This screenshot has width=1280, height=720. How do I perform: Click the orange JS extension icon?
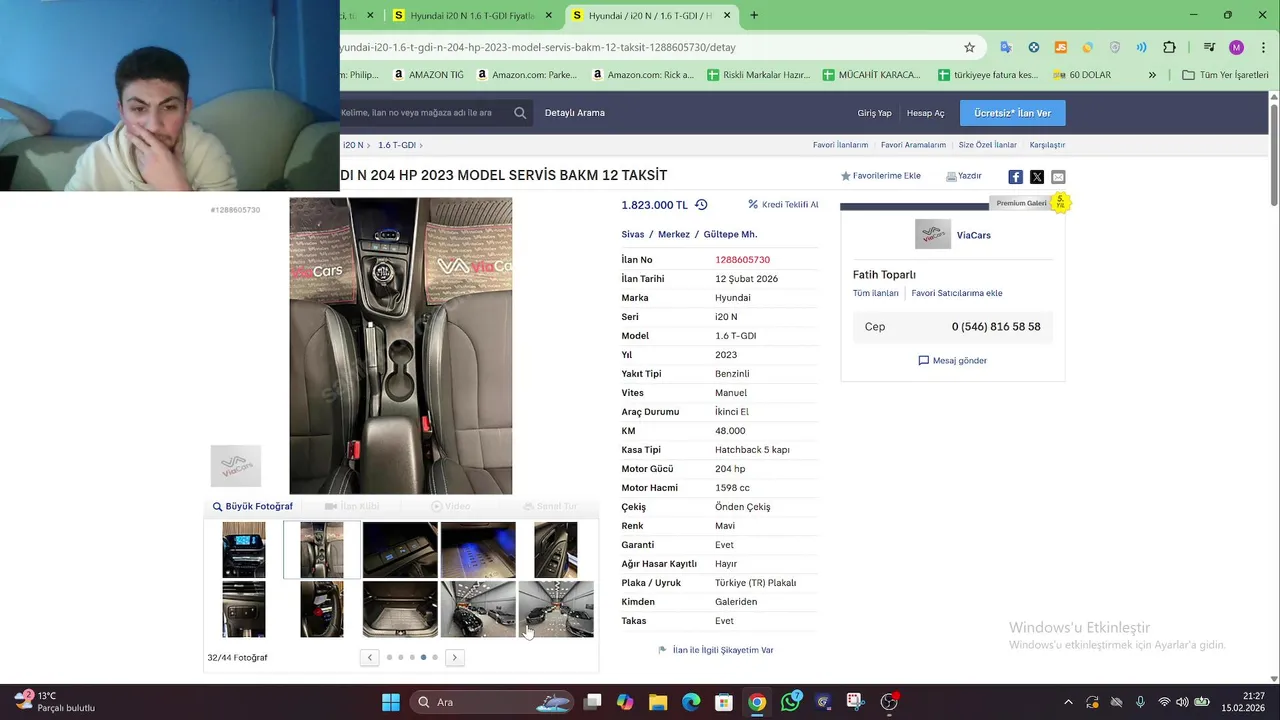tap(1061, 47)
